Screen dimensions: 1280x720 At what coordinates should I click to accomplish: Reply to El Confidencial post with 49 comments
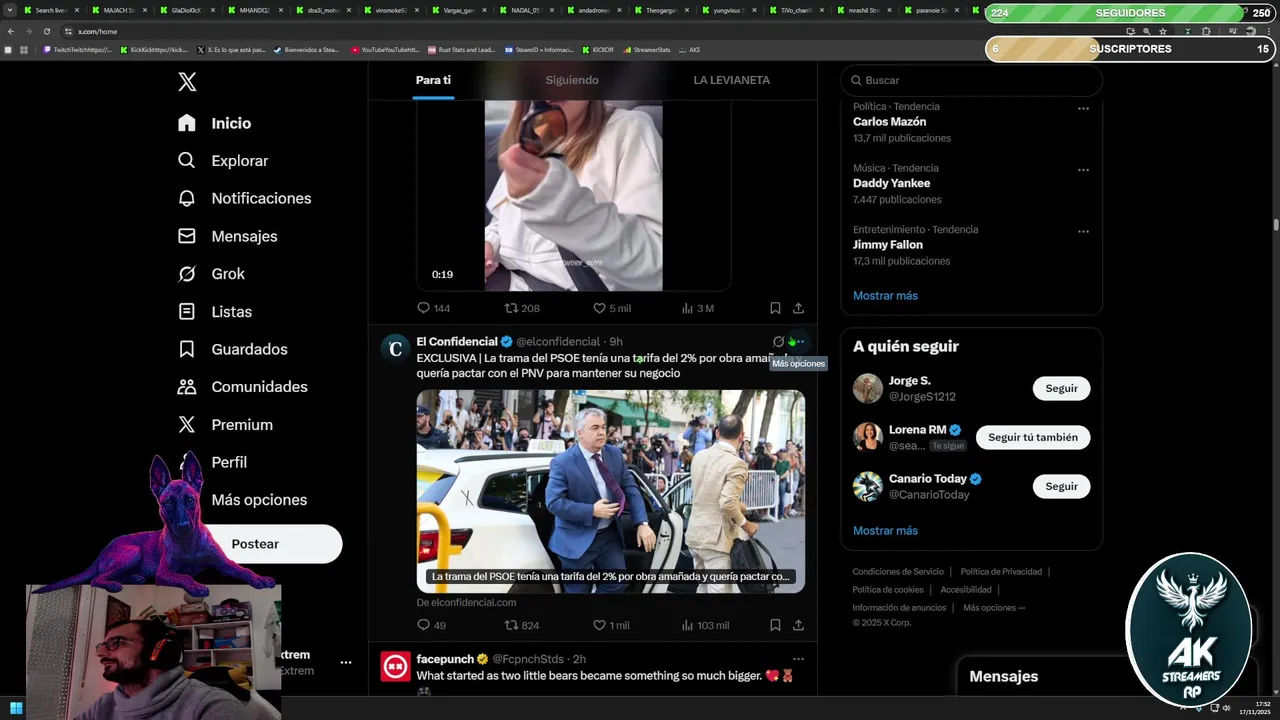[431, 625]
